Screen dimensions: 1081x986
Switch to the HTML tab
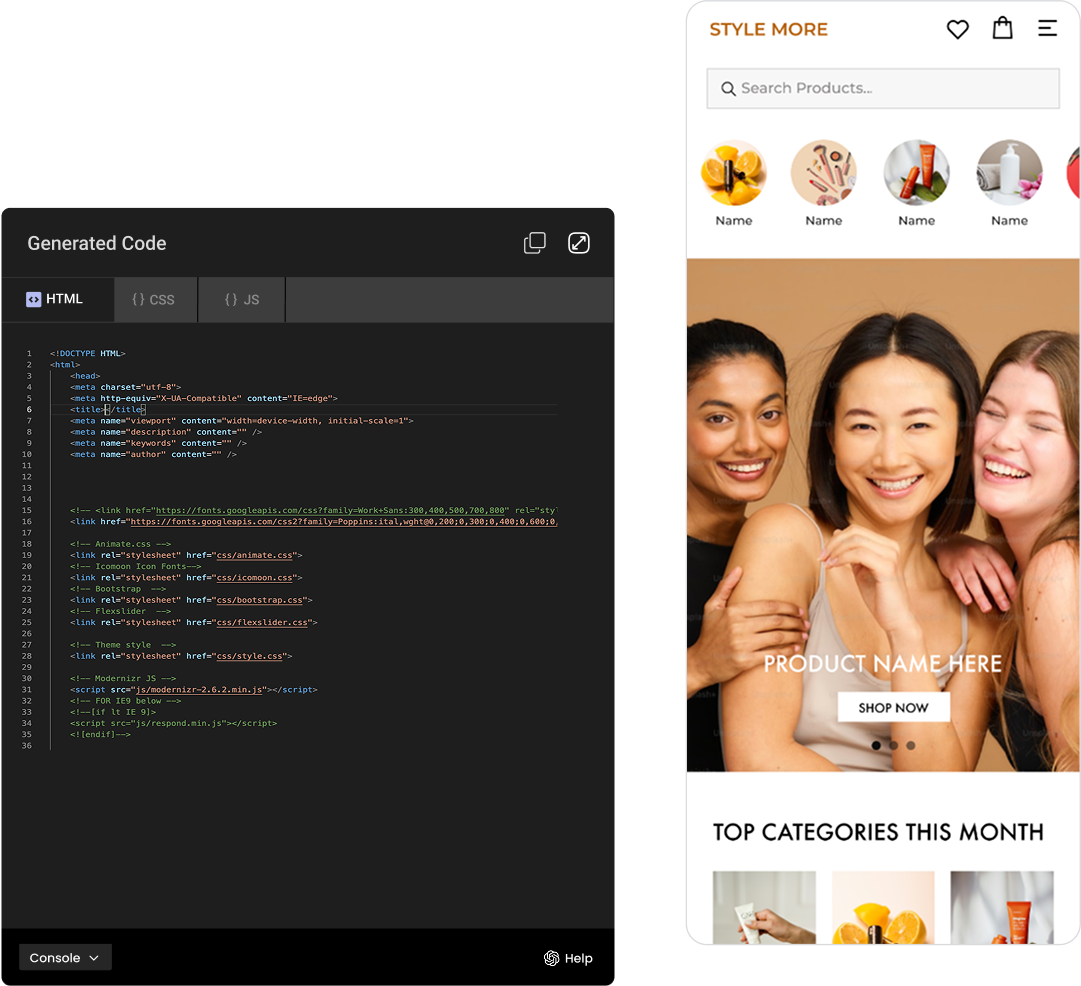pos(57,299)
